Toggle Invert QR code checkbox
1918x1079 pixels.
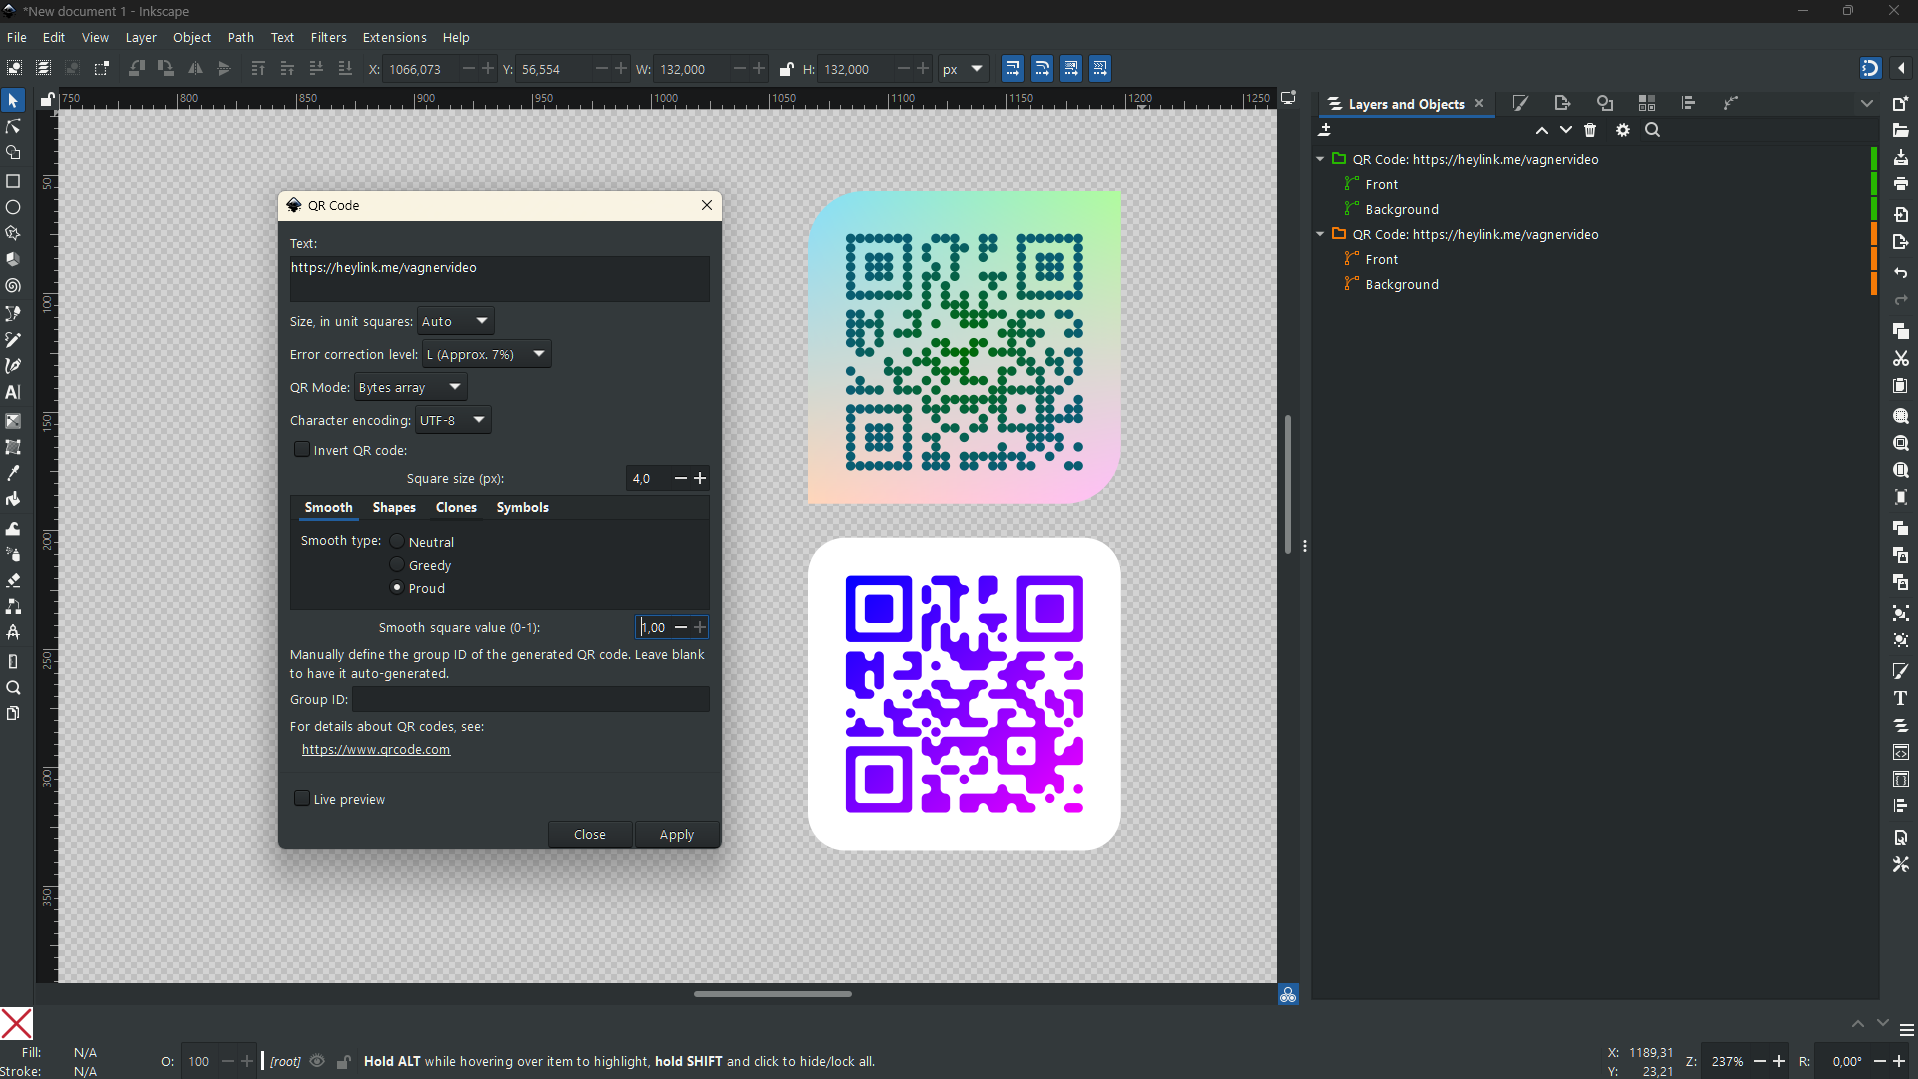pyautogui.click(x=301, y=450)
